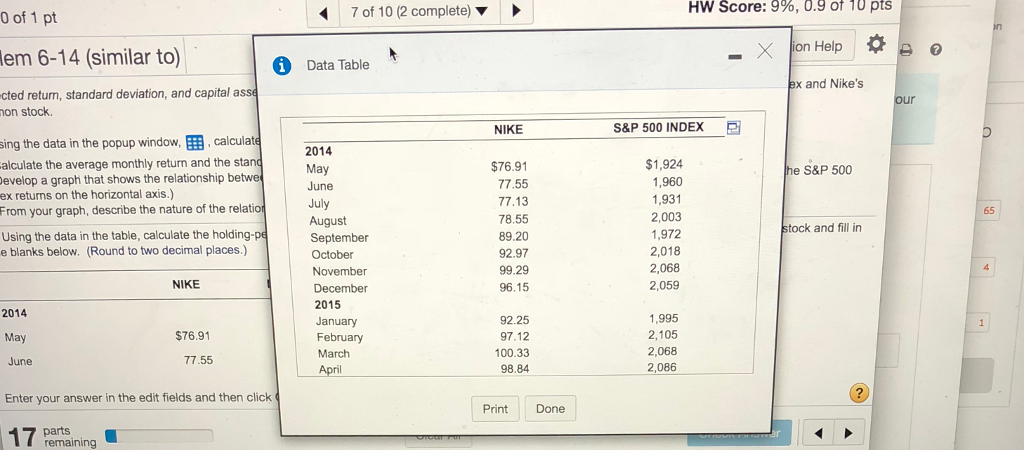
Task: Open Question Help menu
Action: click(820, 46)
